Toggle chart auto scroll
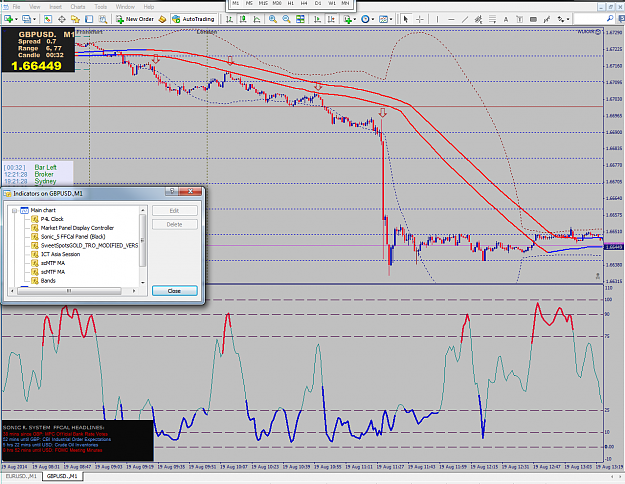 (x=317, y=19)
